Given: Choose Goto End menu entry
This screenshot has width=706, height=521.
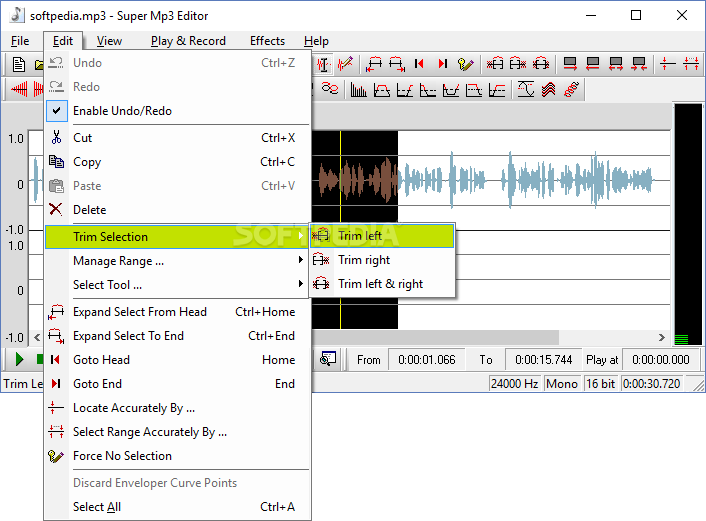Looking at the screenshot, I should click(177, 384).
